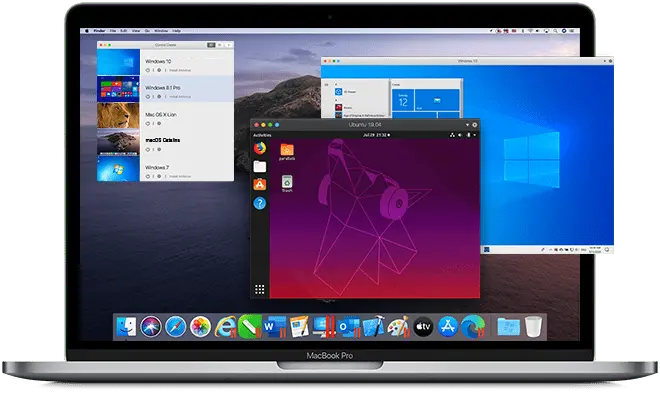Launch Apple TV app in the dock
Viewport: 660px width, 393px height.
pos(423,327)
